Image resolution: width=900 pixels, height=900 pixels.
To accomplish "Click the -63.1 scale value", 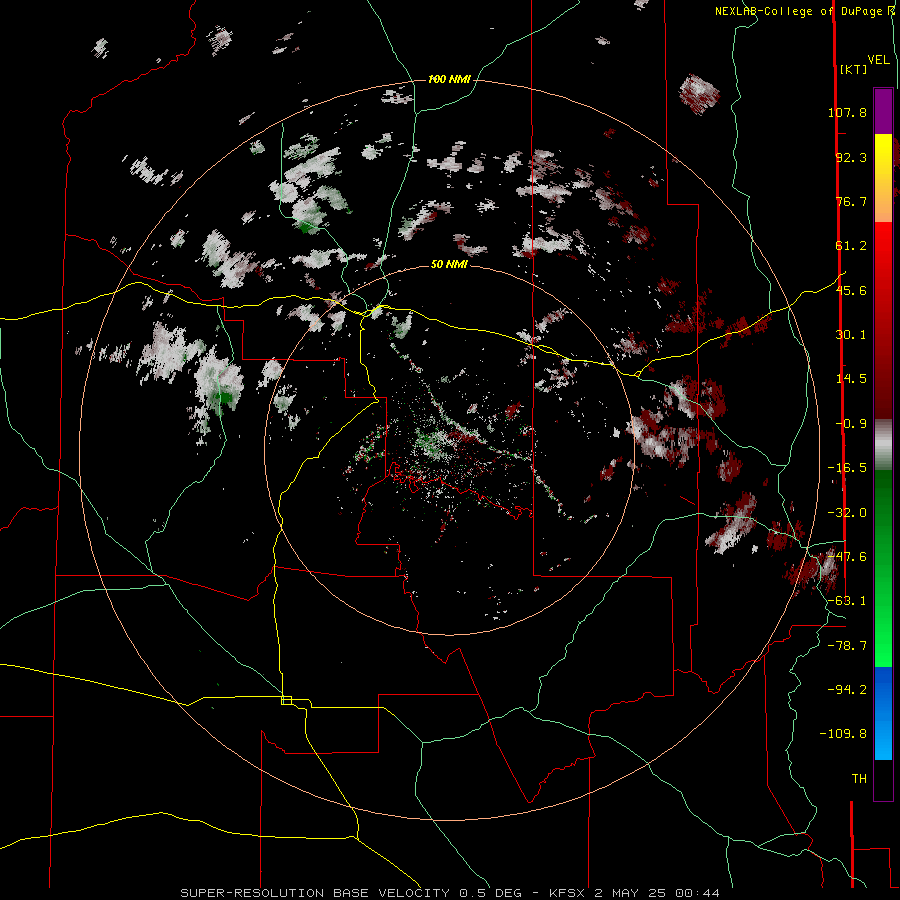I will pyautogui.click(x=847, y=601).
